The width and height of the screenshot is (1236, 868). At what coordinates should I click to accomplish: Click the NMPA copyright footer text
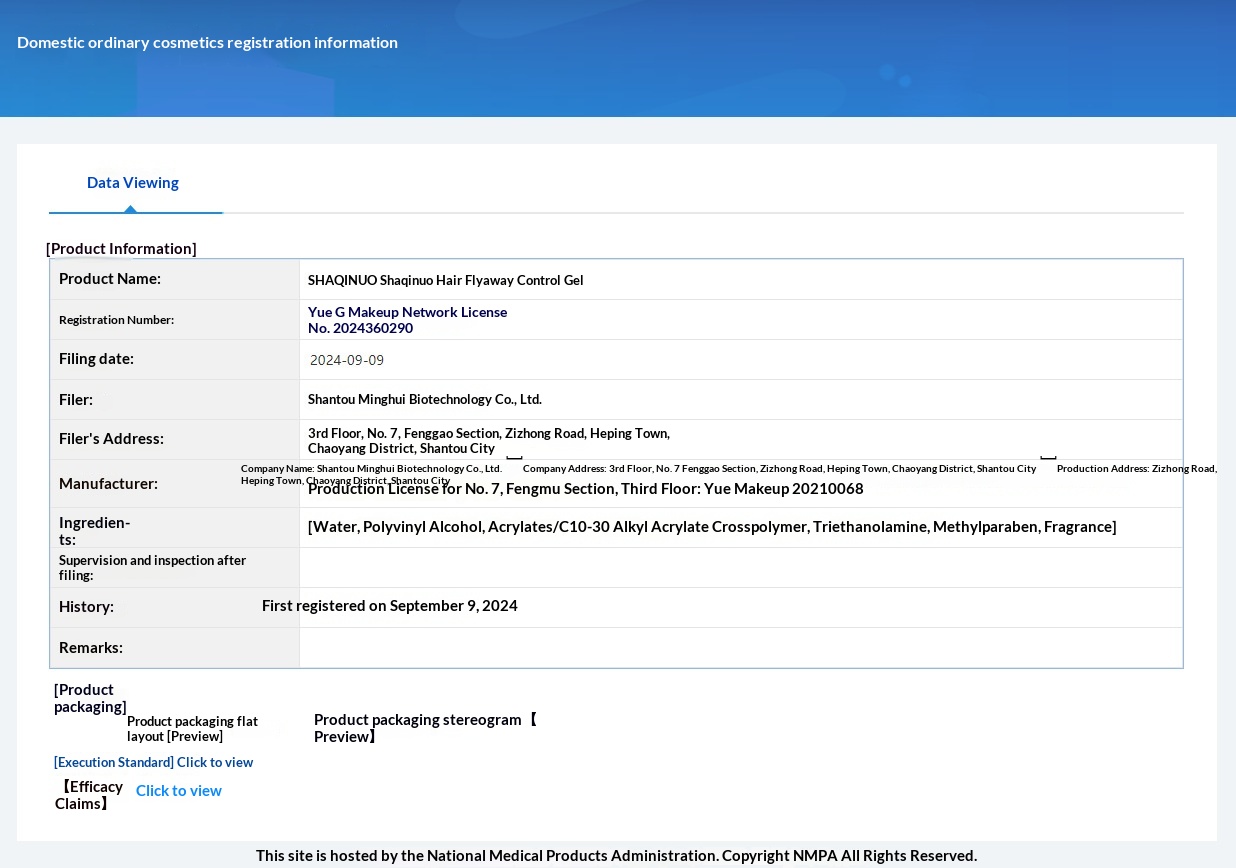coord(616,856)
